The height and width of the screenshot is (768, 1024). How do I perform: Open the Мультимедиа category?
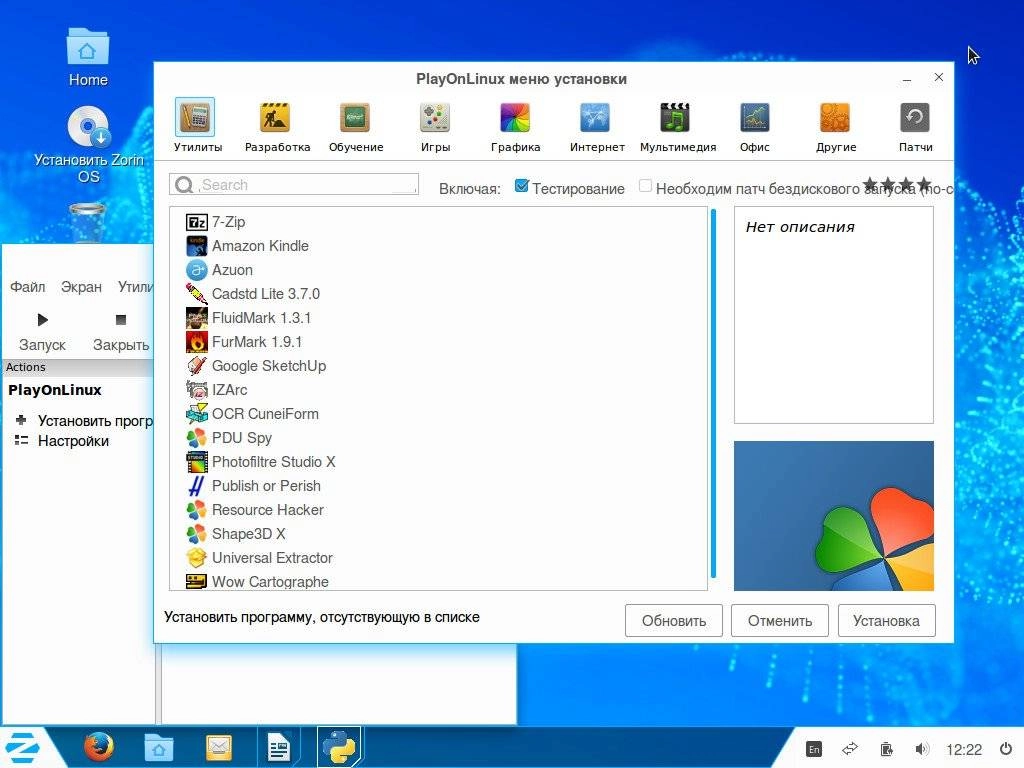pos(675,118)
